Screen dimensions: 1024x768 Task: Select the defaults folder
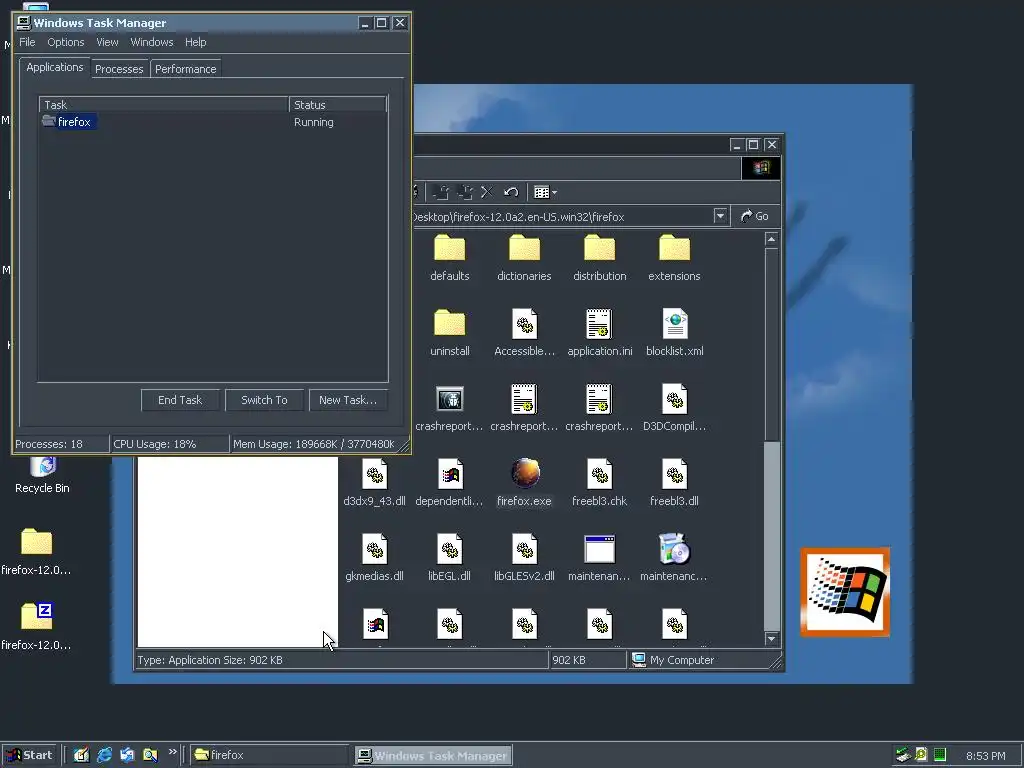(x=449, y=258)
